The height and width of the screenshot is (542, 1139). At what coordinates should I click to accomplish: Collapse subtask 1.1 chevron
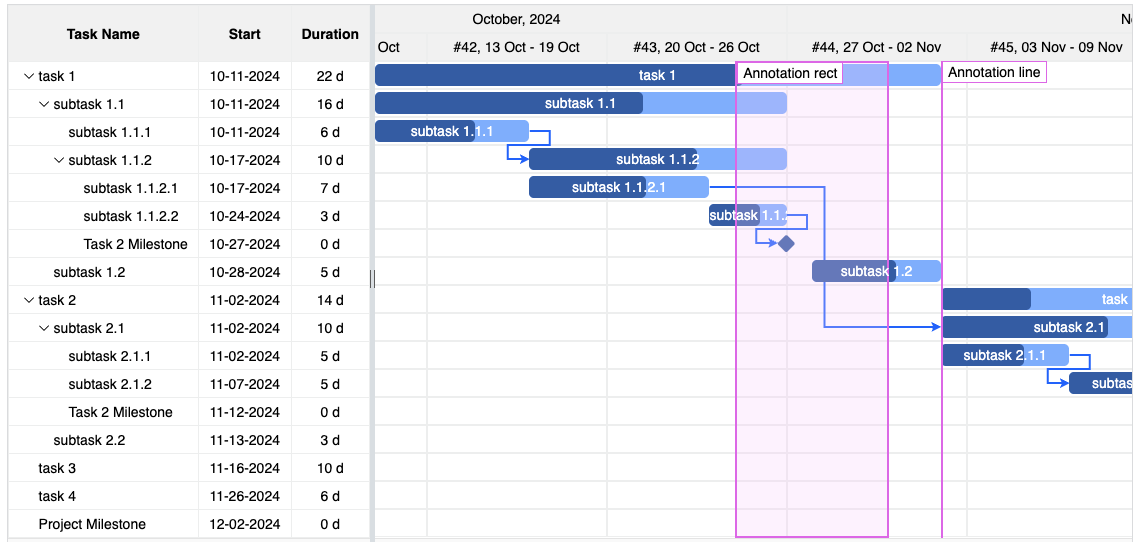[44, 104]
